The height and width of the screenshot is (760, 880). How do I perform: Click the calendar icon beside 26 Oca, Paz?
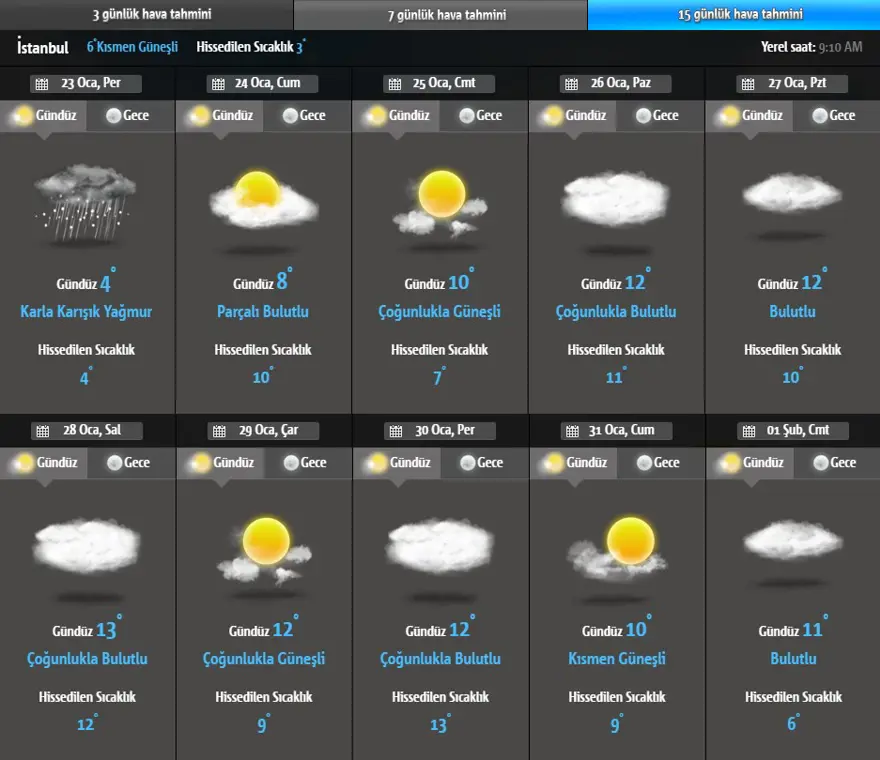tap(571, 84)
